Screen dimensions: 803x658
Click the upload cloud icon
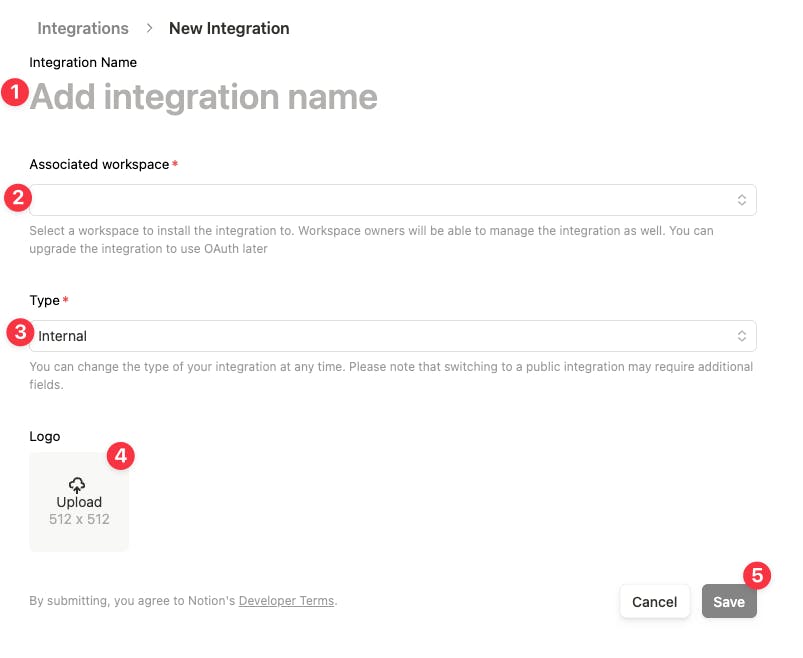79,485
